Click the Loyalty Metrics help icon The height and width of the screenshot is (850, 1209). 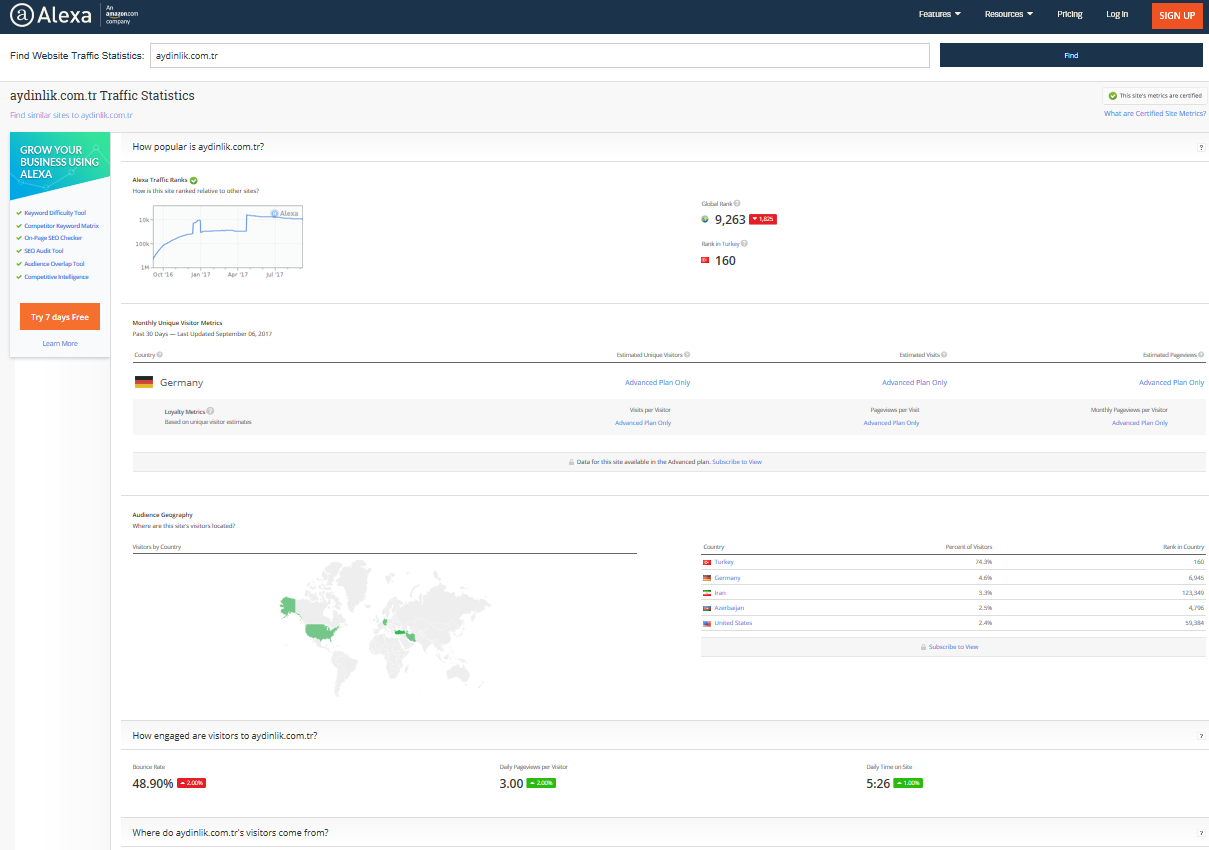point(210,411)
